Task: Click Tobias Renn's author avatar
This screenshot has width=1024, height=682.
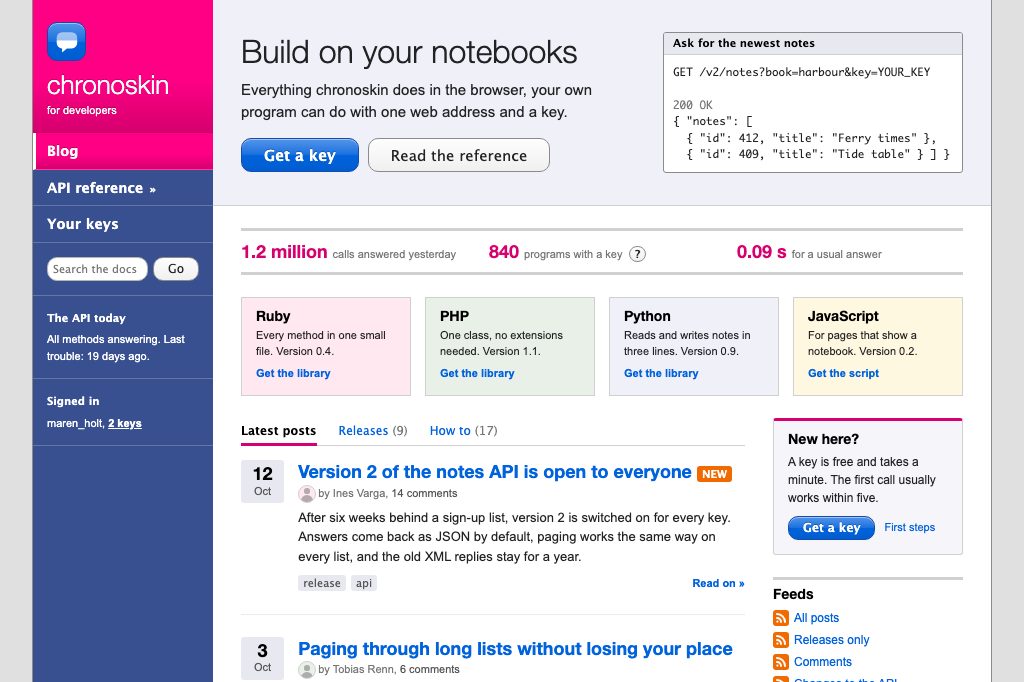Action: click(306, 670)
